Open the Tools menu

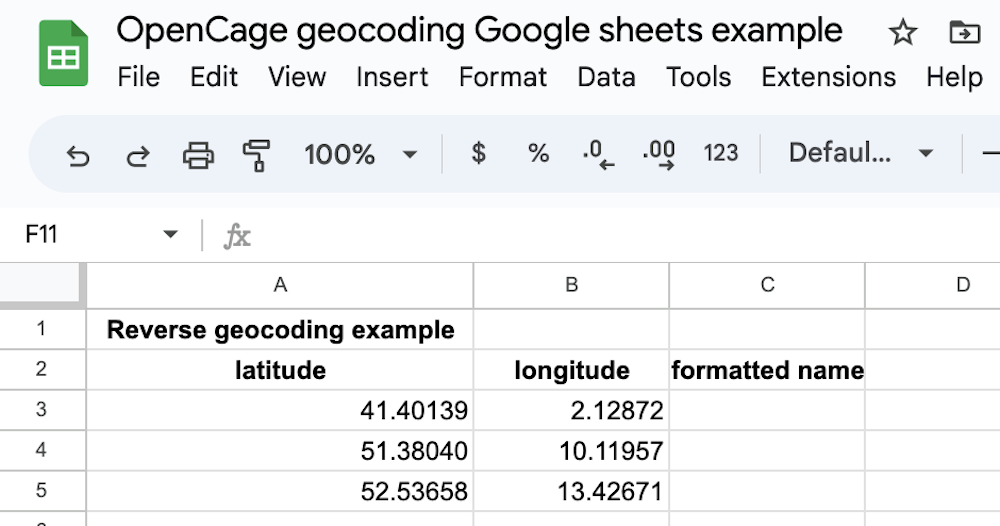(x=698, y=77)
